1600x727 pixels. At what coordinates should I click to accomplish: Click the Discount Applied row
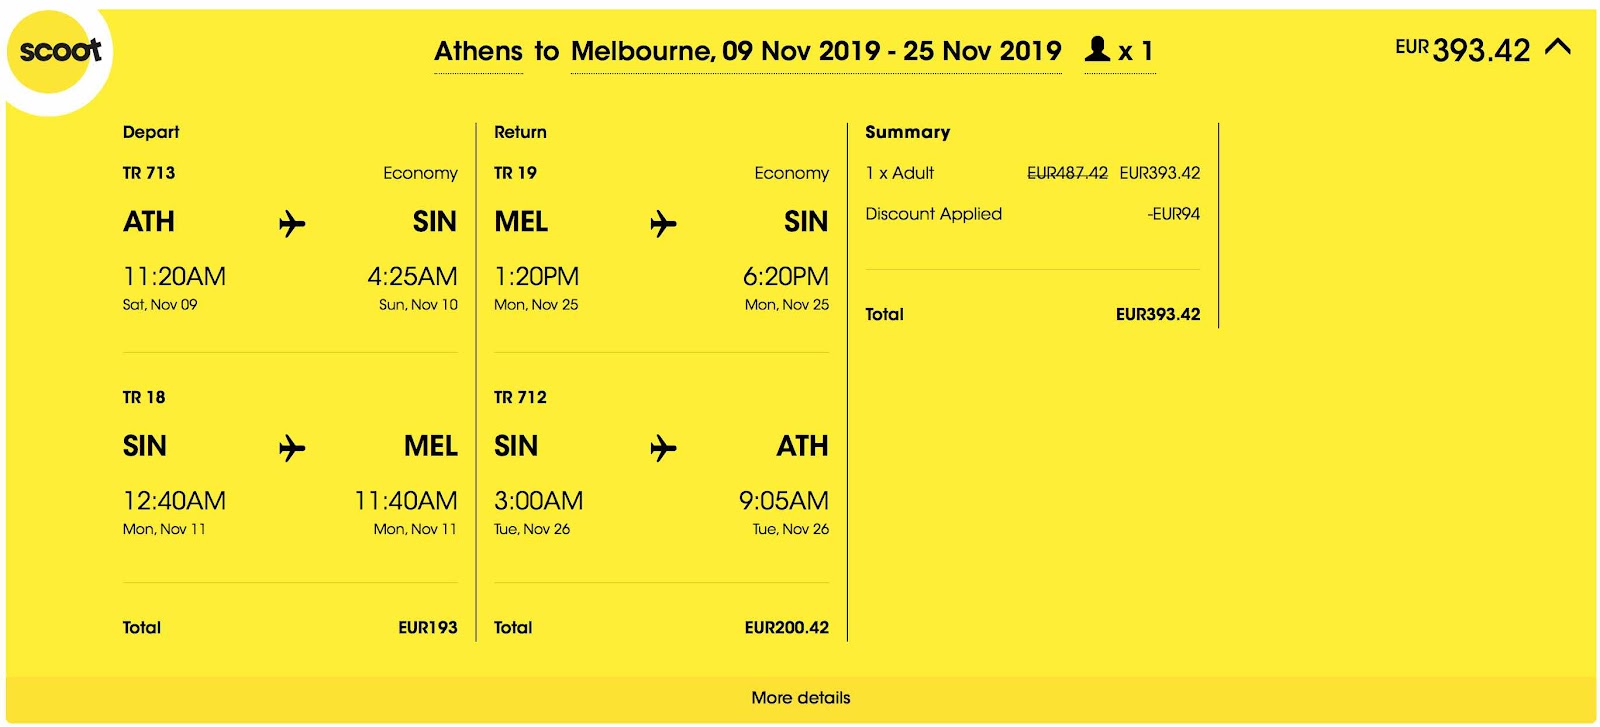pos(1032,214)
